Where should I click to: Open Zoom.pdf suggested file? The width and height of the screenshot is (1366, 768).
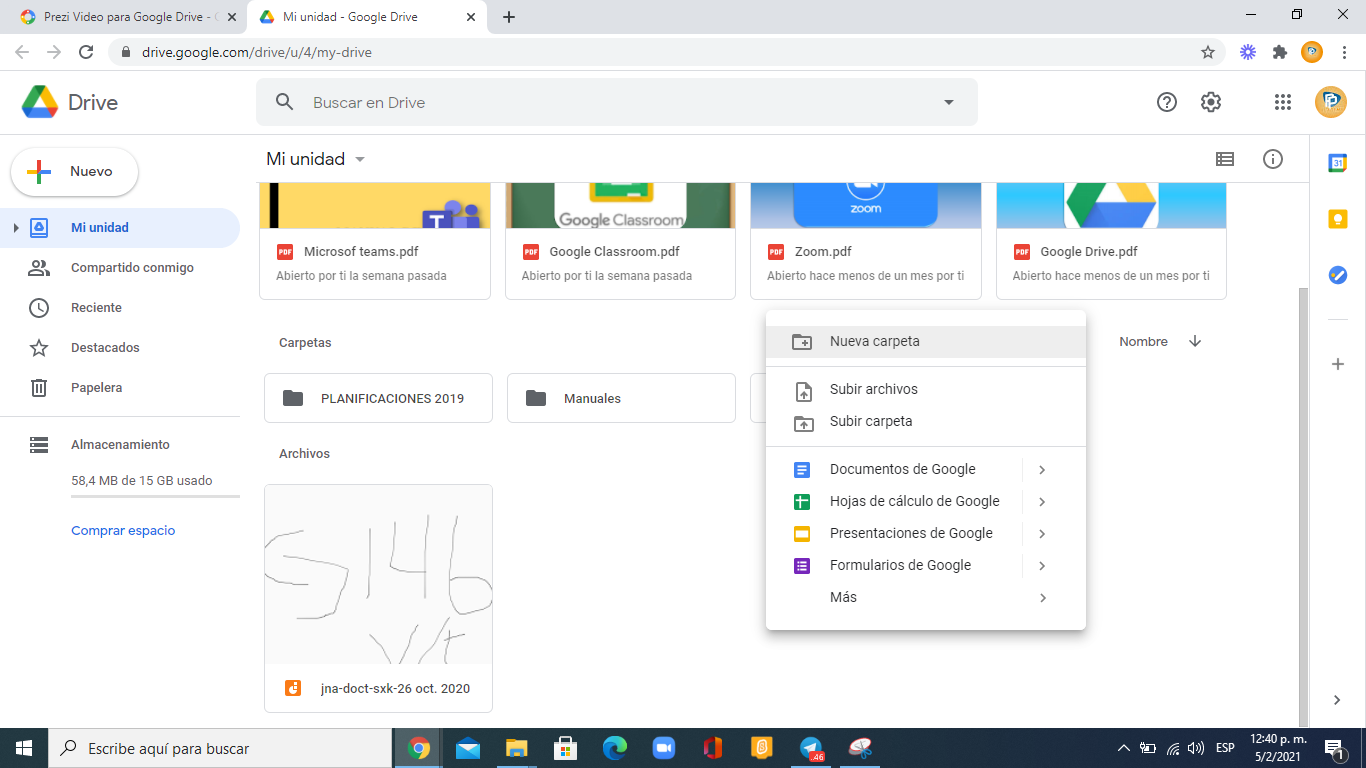[x=866, y=240]
